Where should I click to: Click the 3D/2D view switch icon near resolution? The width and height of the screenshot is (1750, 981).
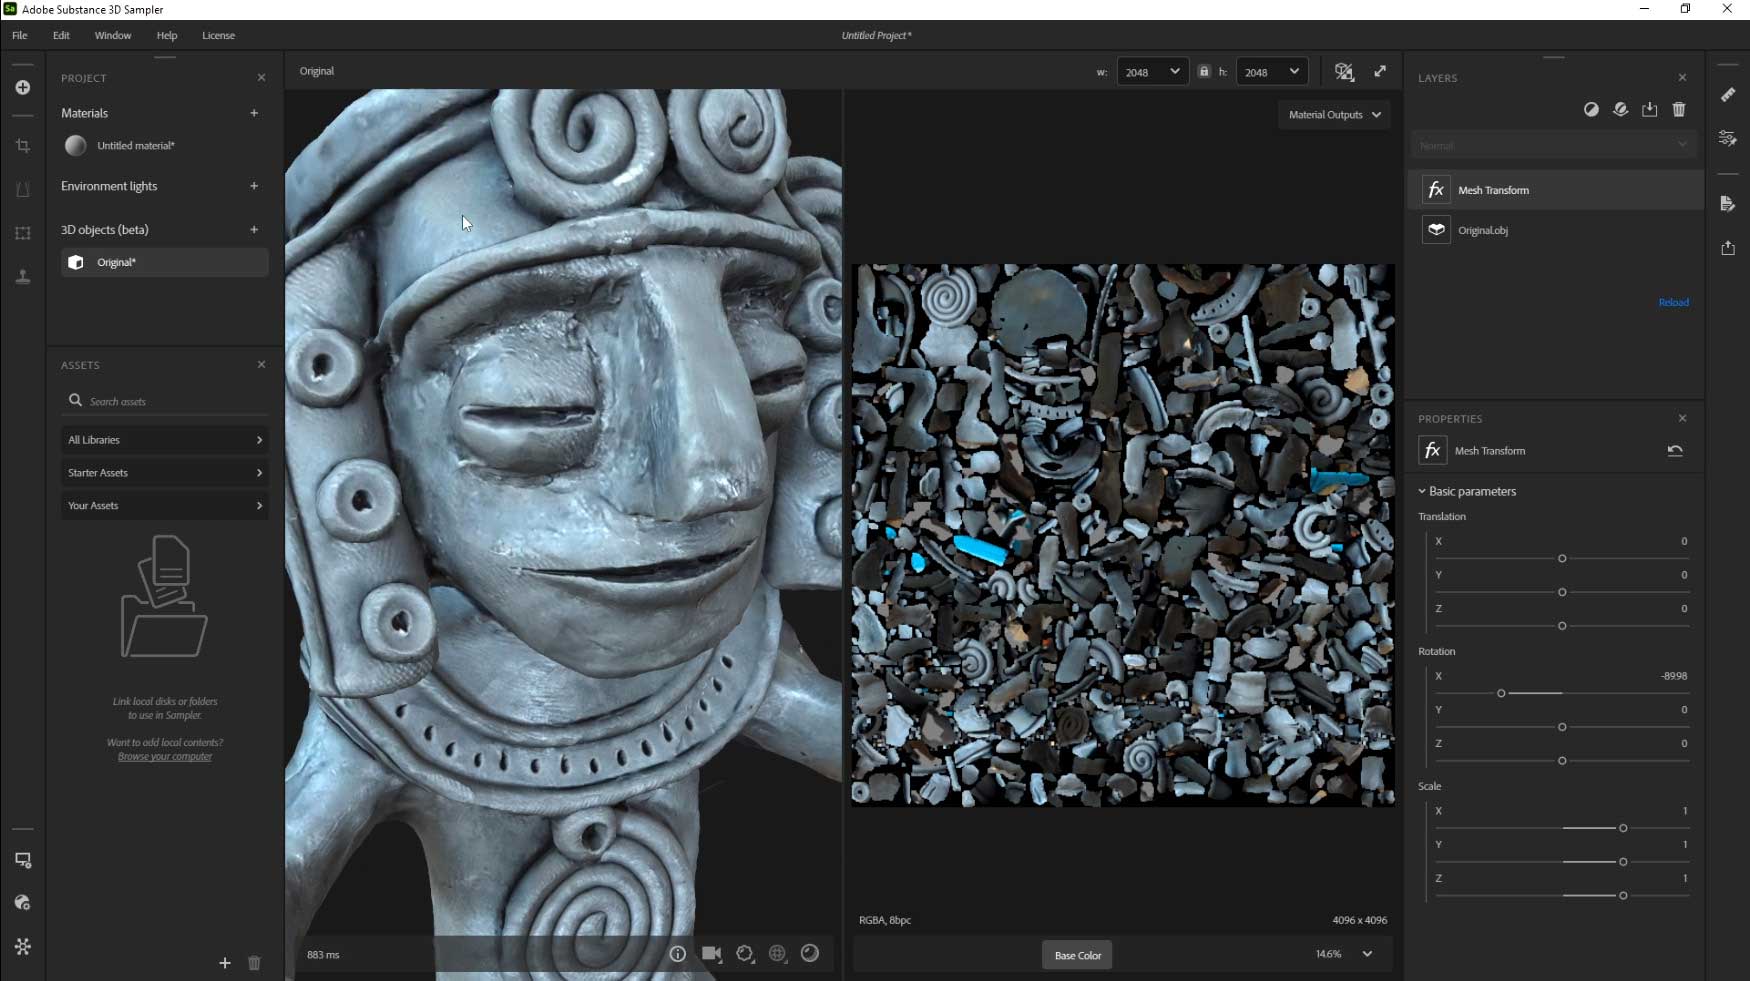pos(1344,72)
